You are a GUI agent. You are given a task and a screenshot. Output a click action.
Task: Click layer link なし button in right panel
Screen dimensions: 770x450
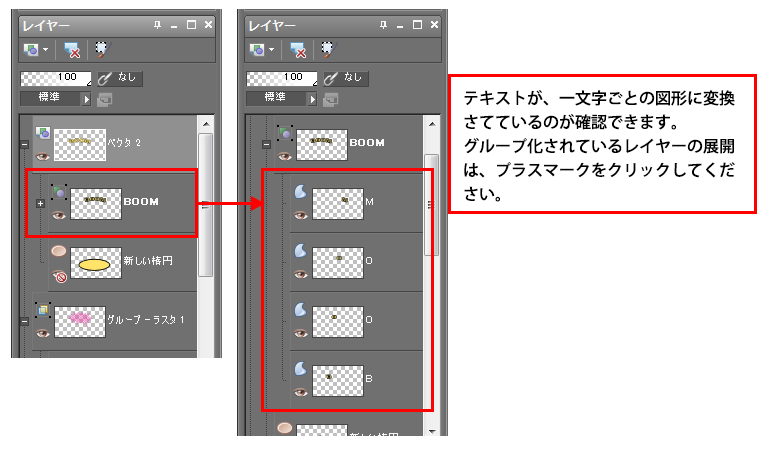[x=345, y=78]
